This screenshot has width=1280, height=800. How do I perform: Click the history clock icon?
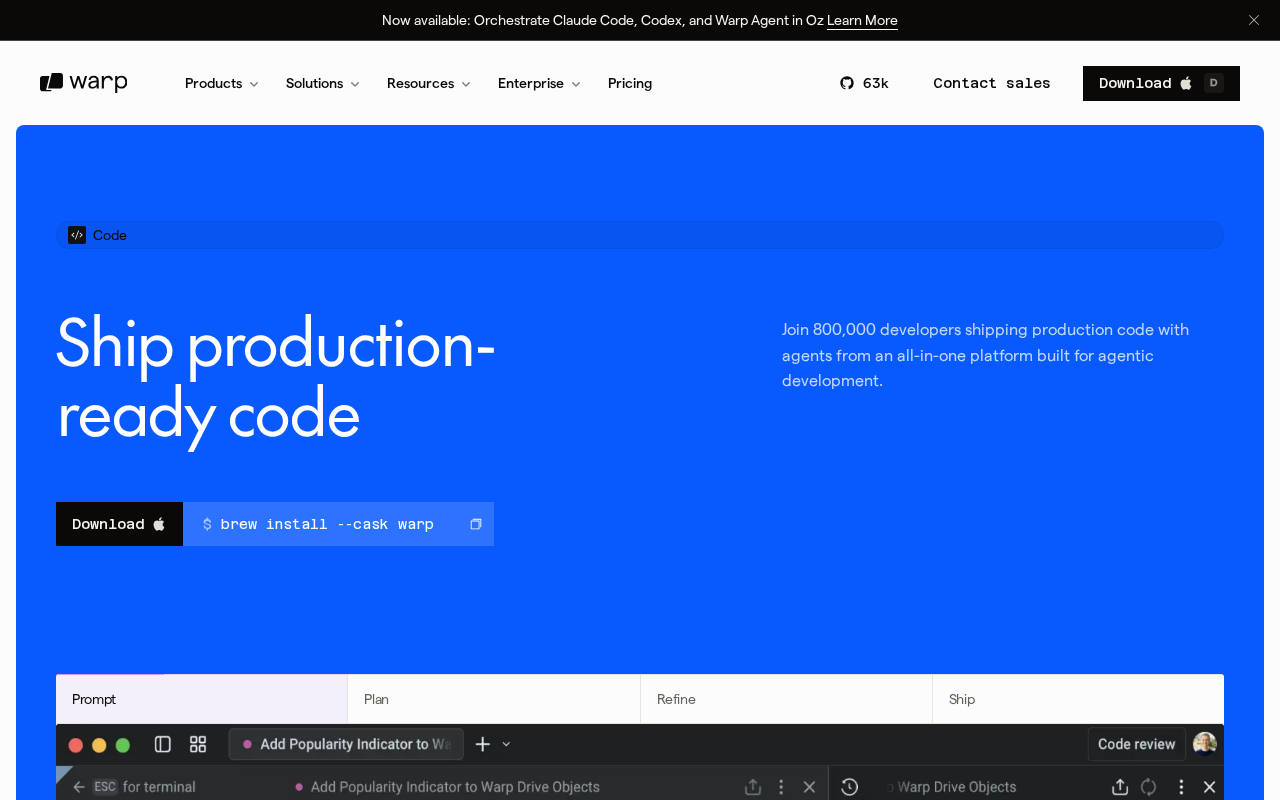850,787
